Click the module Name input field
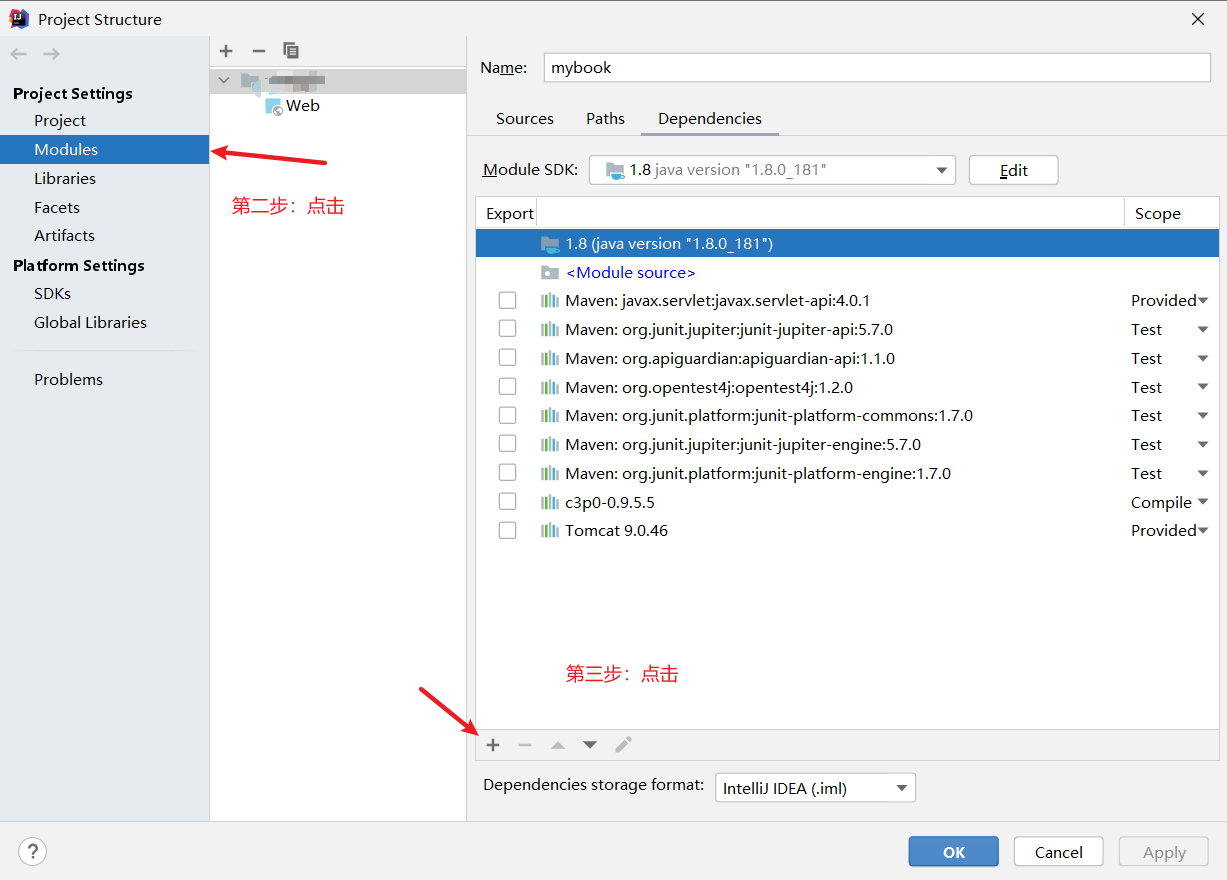Viewport: 1227px width, 880px height. [877, 67]
